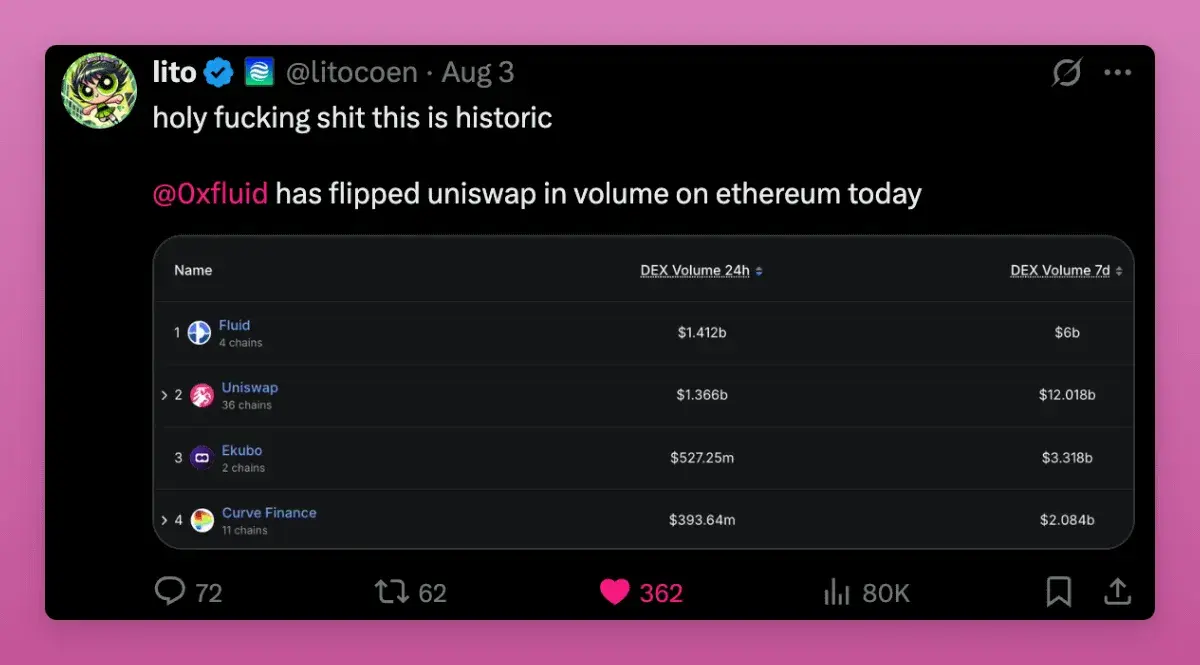The image size is (1200, 665).
Task: Sort by DEX Volume 24h column
Action: [701, 270]
